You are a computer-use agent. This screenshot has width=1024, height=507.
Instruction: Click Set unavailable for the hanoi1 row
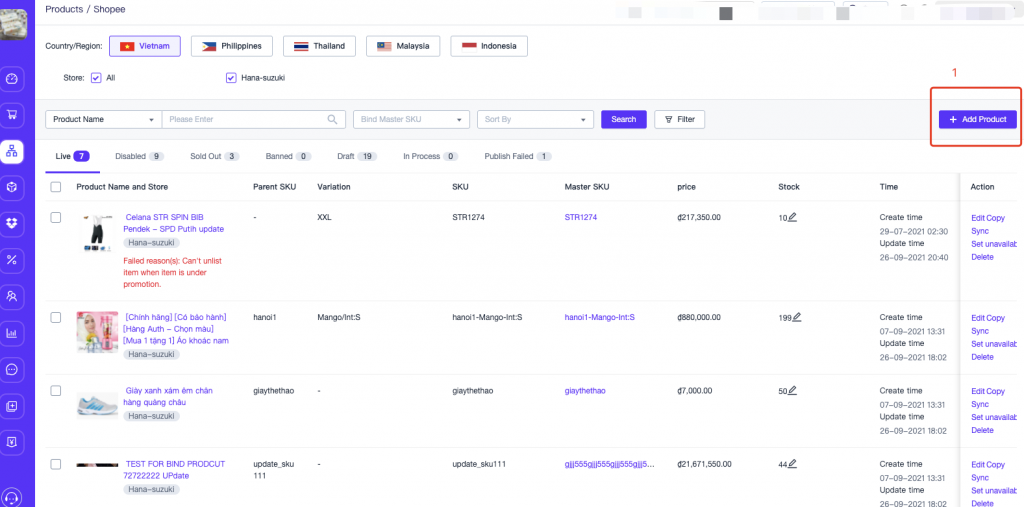coord(994,344)
